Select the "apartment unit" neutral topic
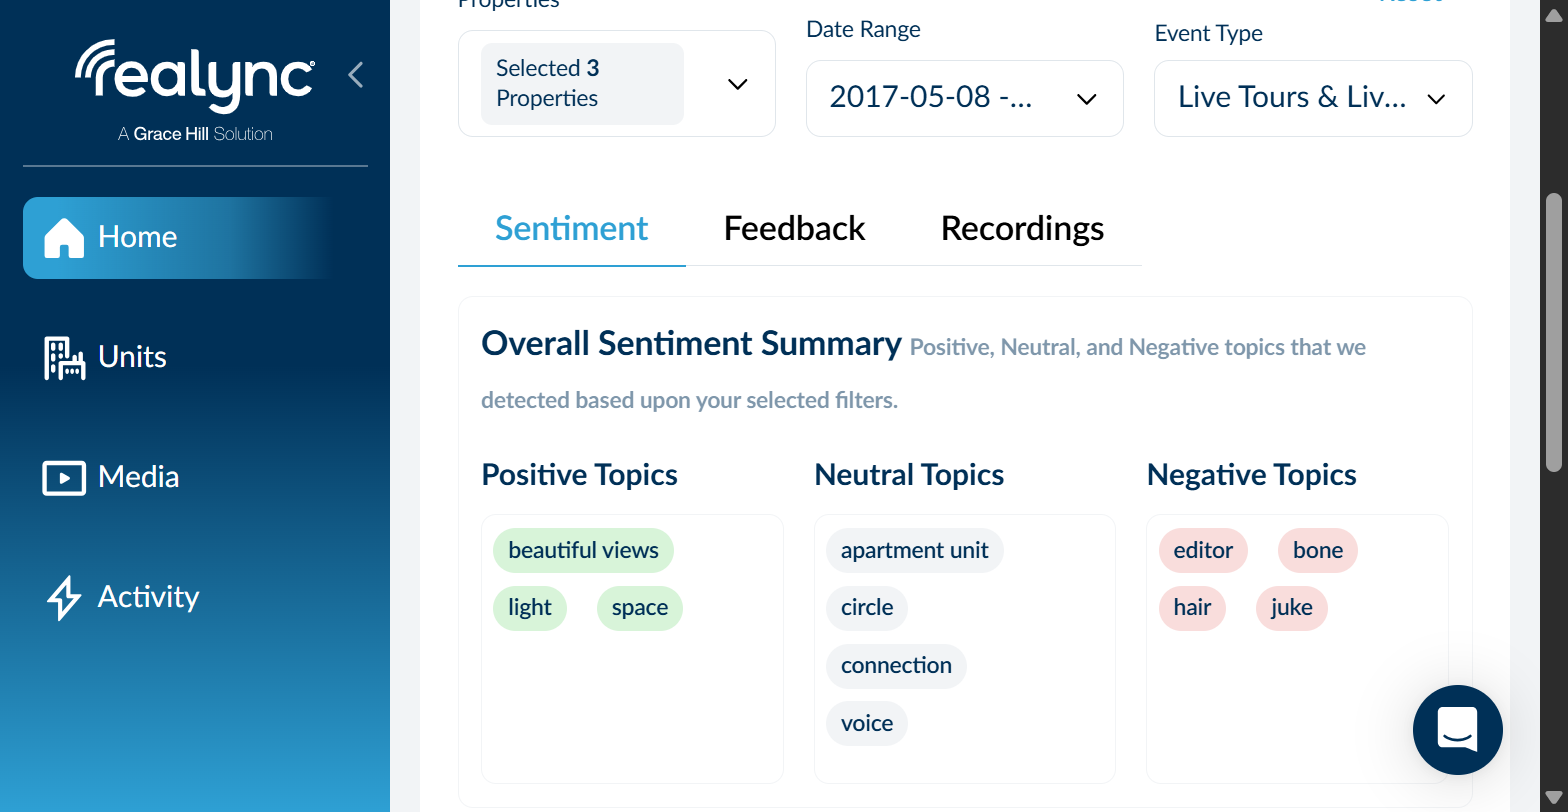 click(914, 550)
